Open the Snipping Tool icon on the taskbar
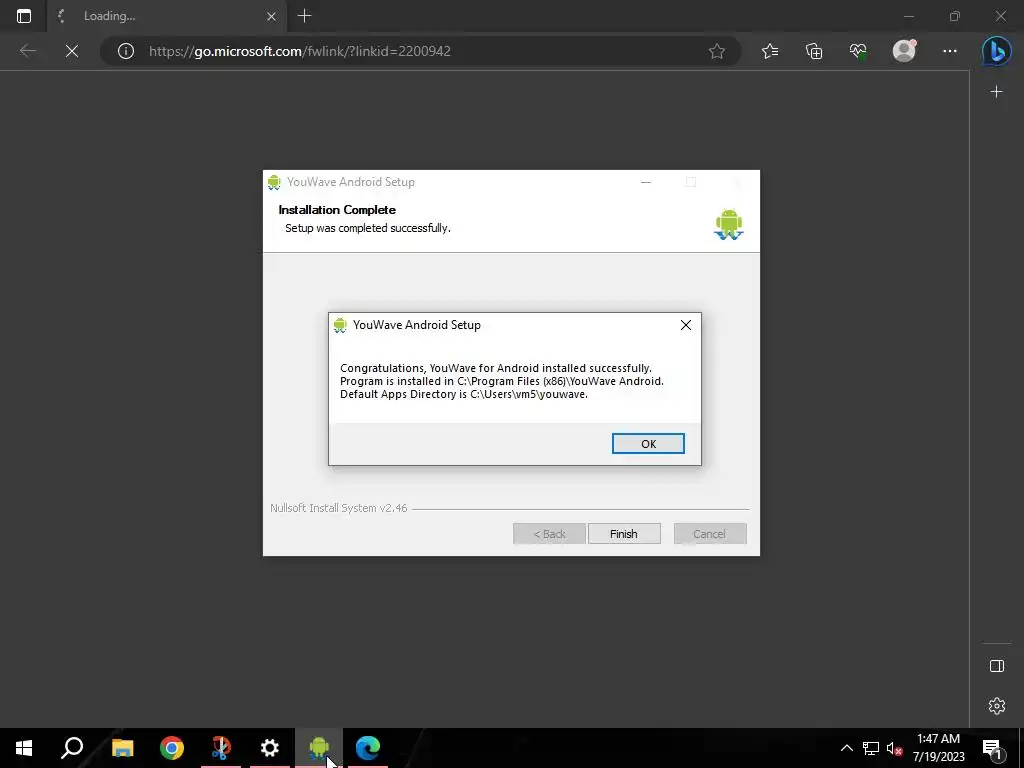1024x768 pixels. pyautogui.click(x=221, y=748)
